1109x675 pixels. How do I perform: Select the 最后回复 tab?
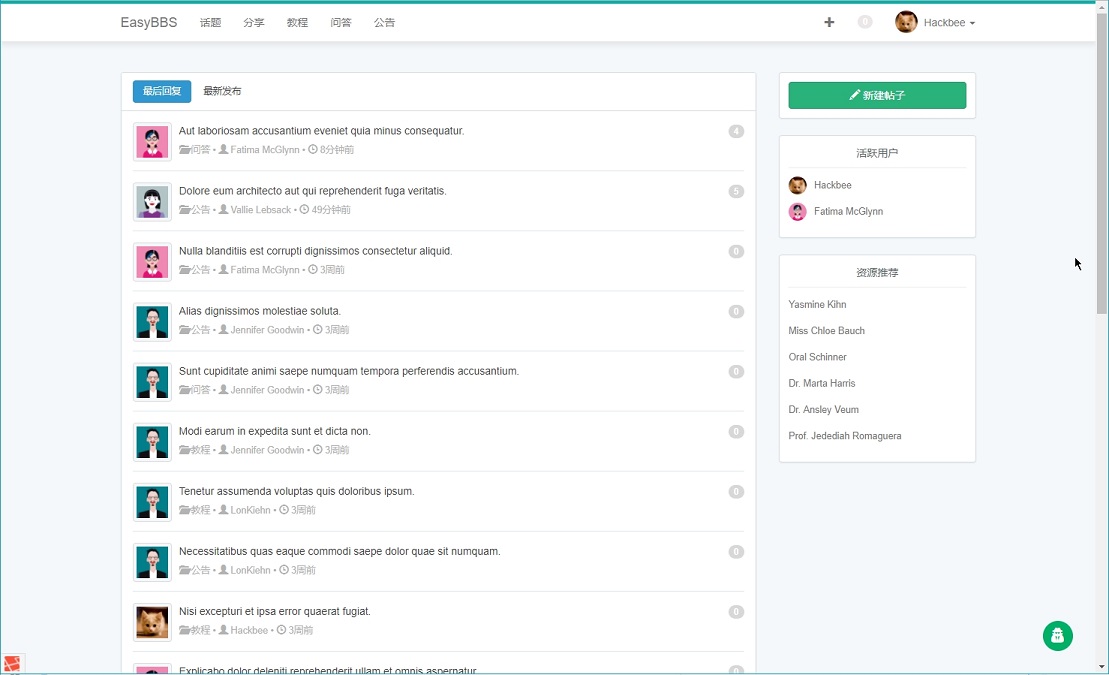(x=162, y=91)
